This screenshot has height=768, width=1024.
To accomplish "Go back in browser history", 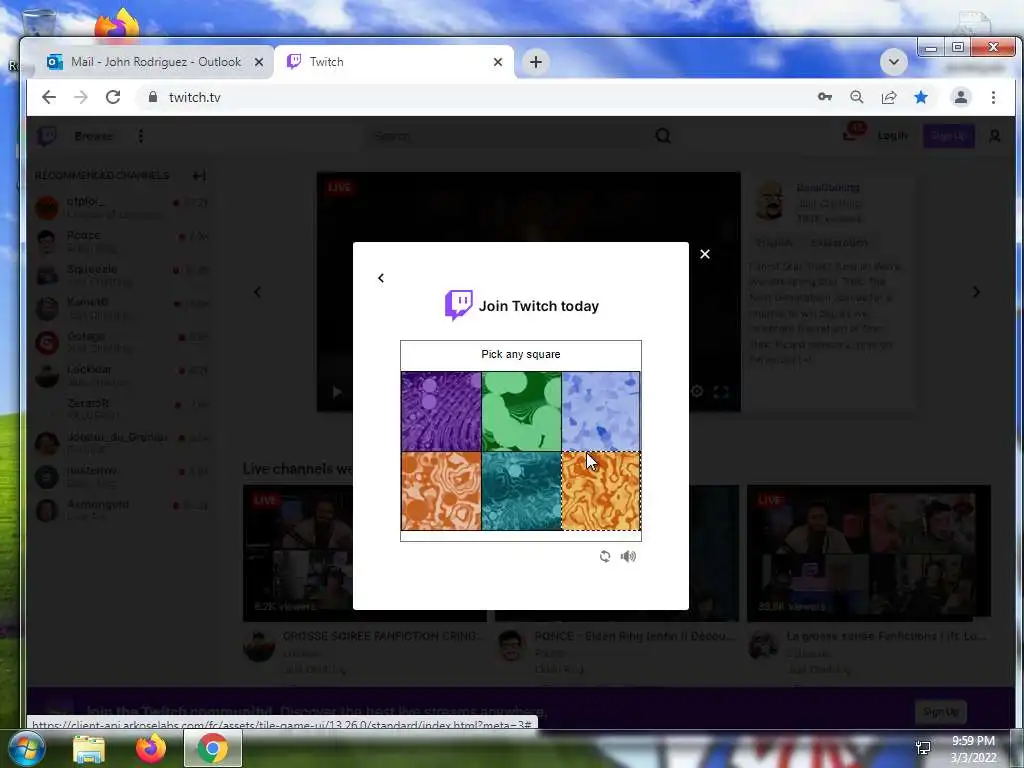I will [x=49, y=97].
